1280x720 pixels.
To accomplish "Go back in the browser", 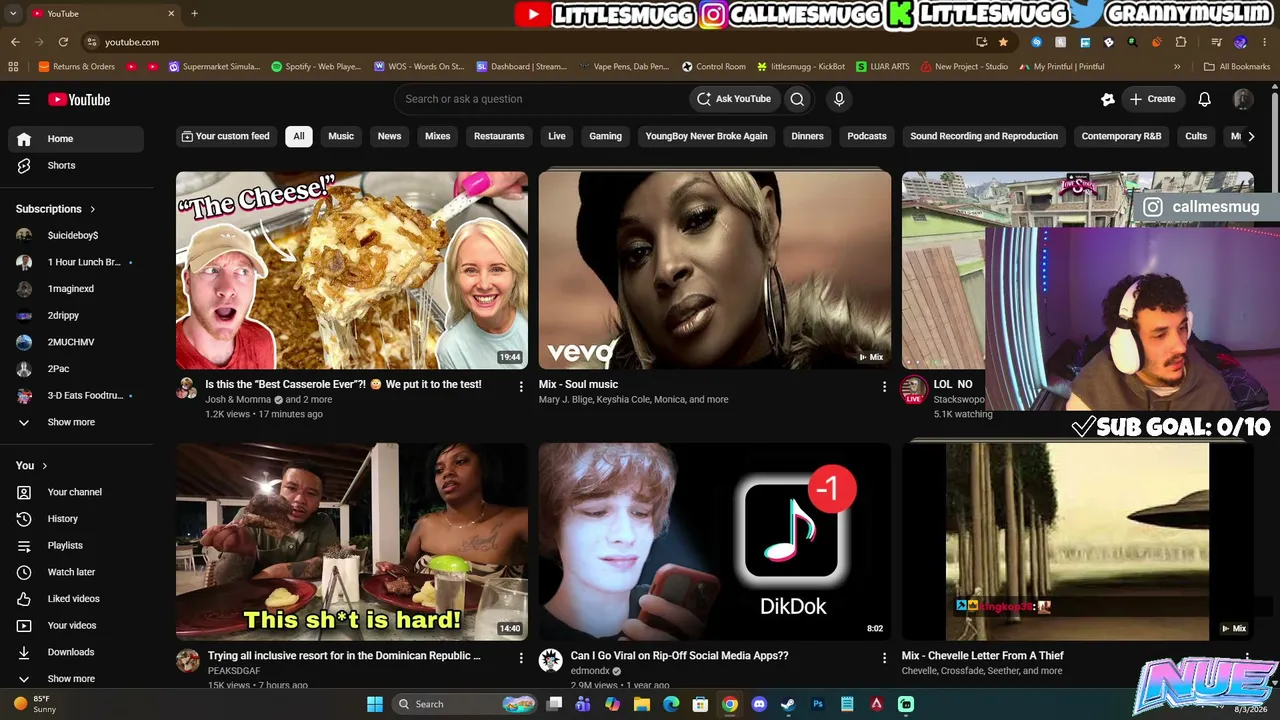I will click(15, 42).
